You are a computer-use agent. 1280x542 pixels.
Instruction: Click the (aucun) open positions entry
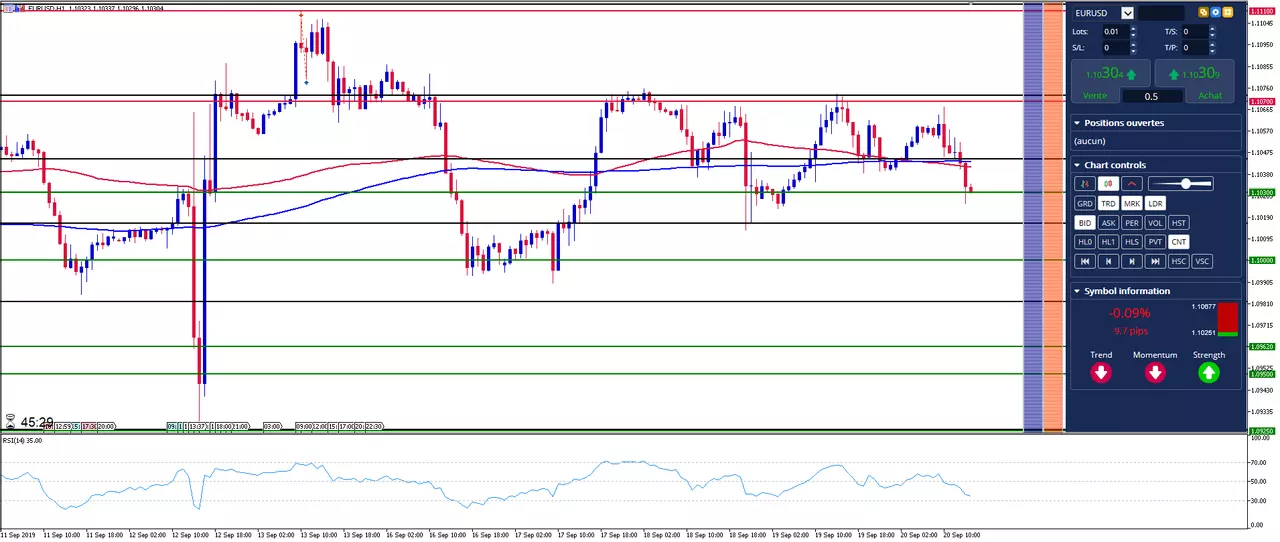pos(1091,141)
